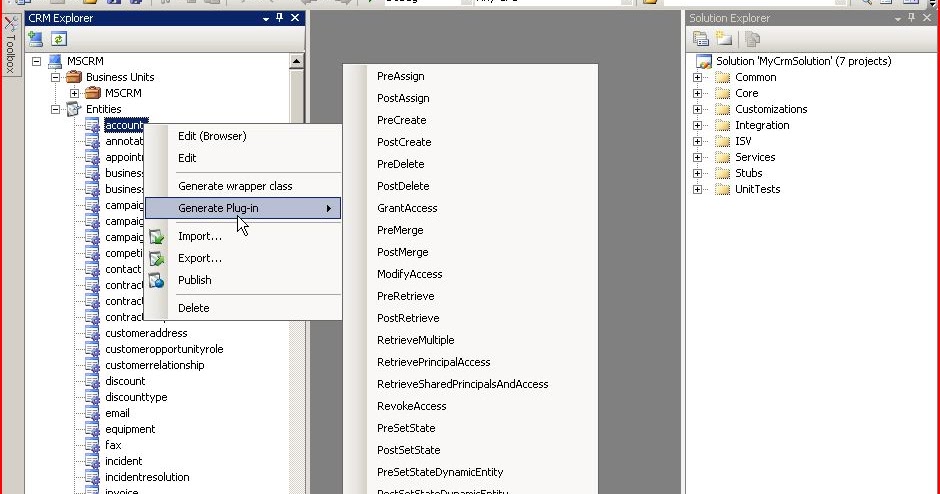Viewport: 940px width, 494px height.
Task: Select GrantAccess plug-in event
Action: pos(407,208)
